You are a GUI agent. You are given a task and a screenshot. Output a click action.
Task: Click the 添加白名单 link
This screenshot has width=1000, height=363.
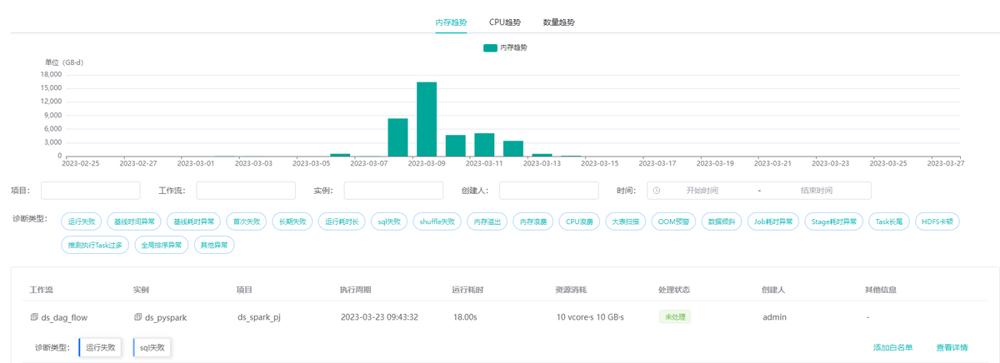(x=893, y=348)
